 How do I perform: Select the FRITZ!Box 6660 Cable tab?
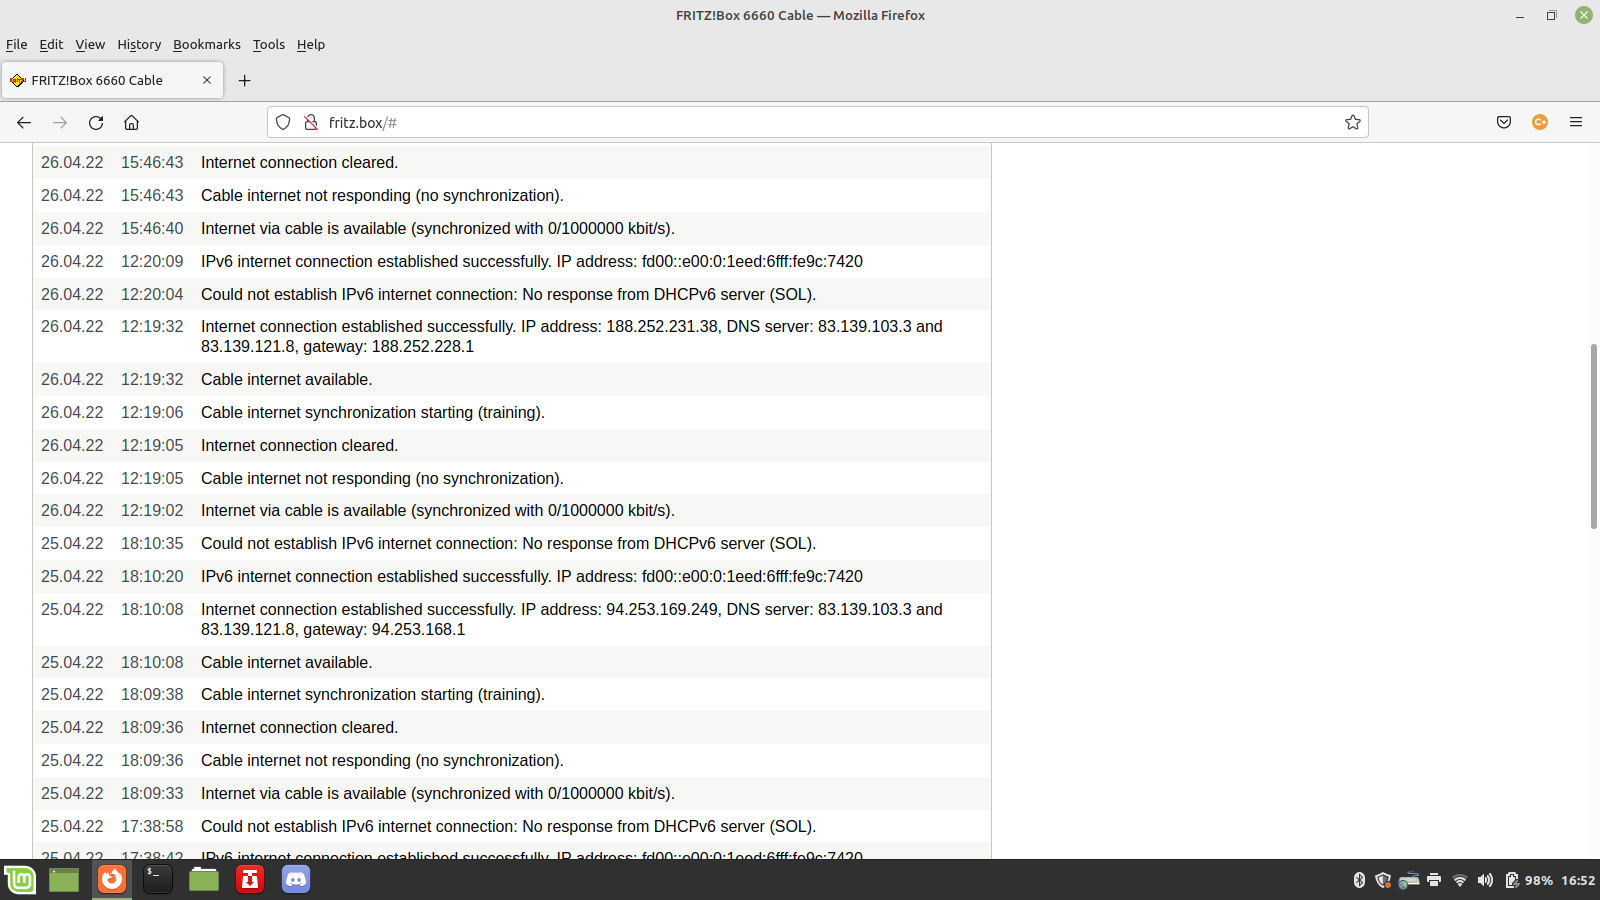point(112,80)
